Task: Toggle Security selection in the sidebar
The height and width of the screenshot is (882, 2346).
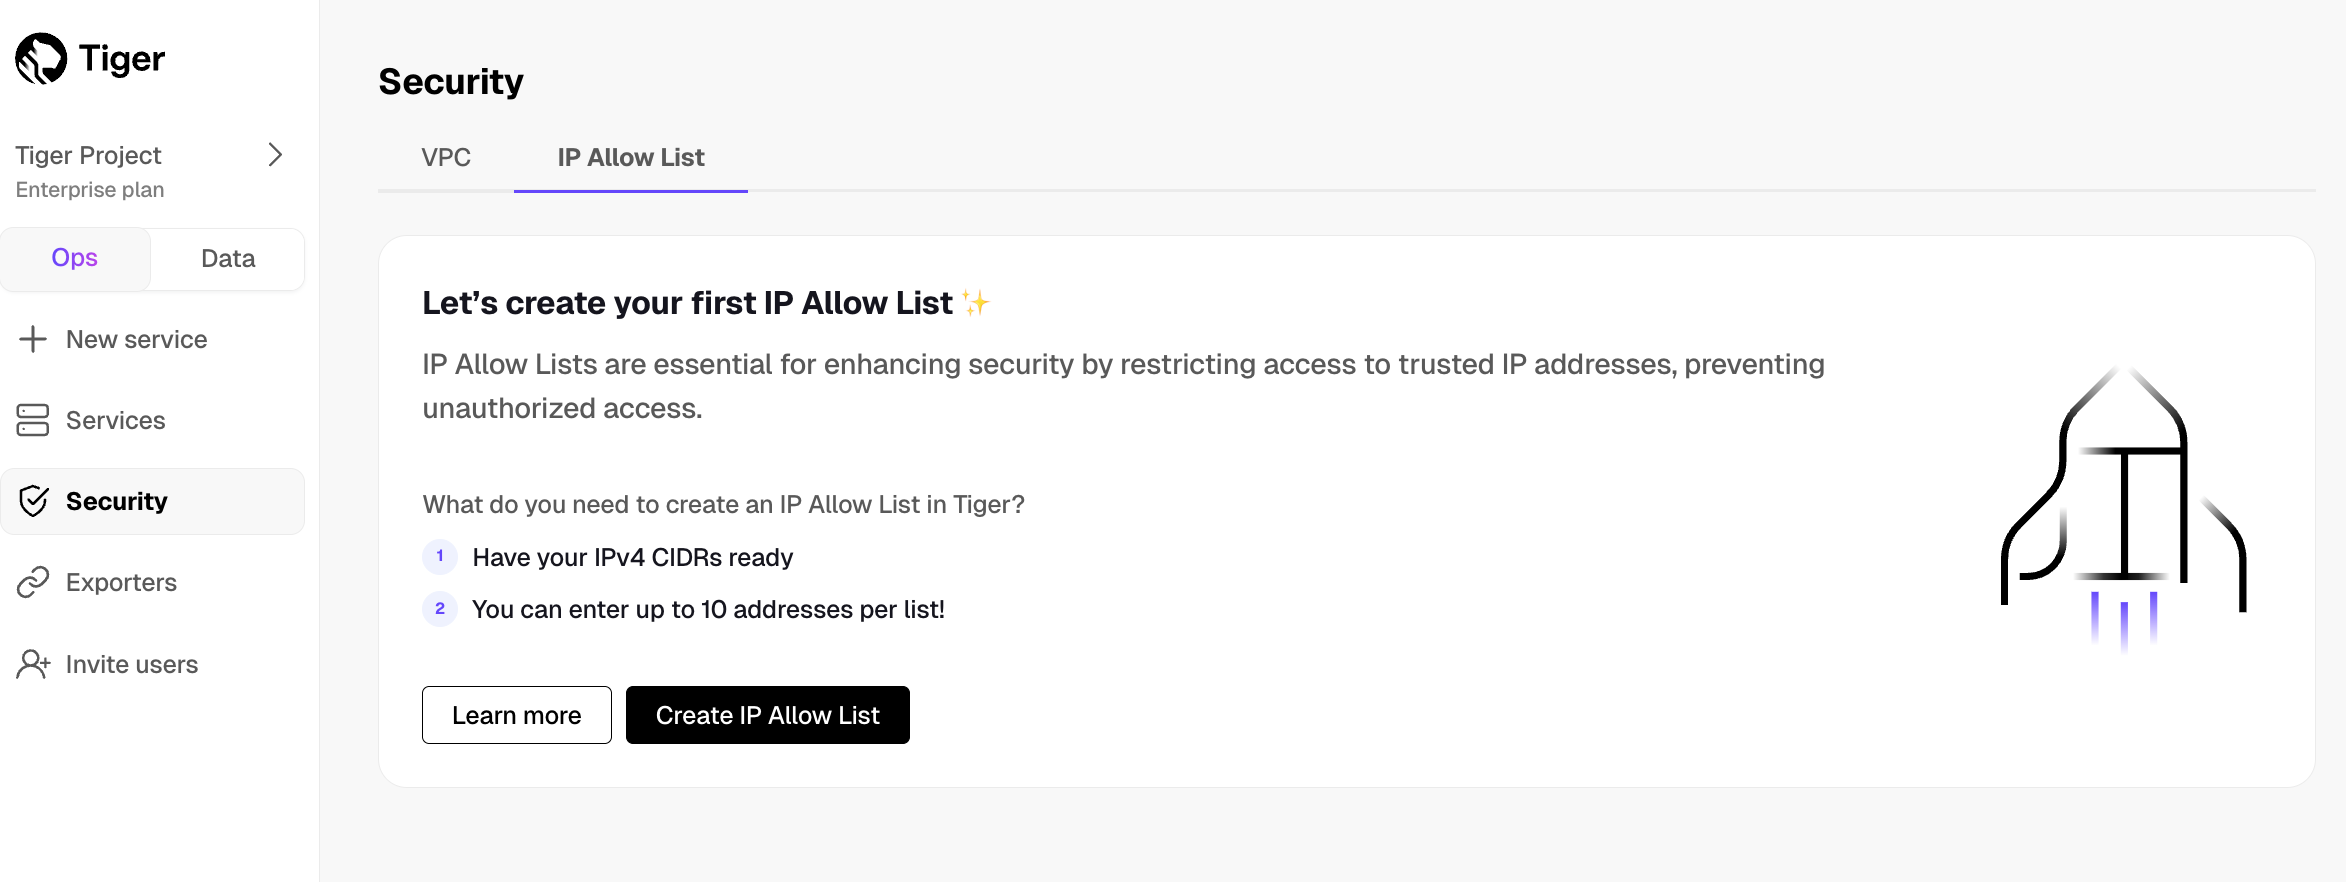Action: pos(117,501)
